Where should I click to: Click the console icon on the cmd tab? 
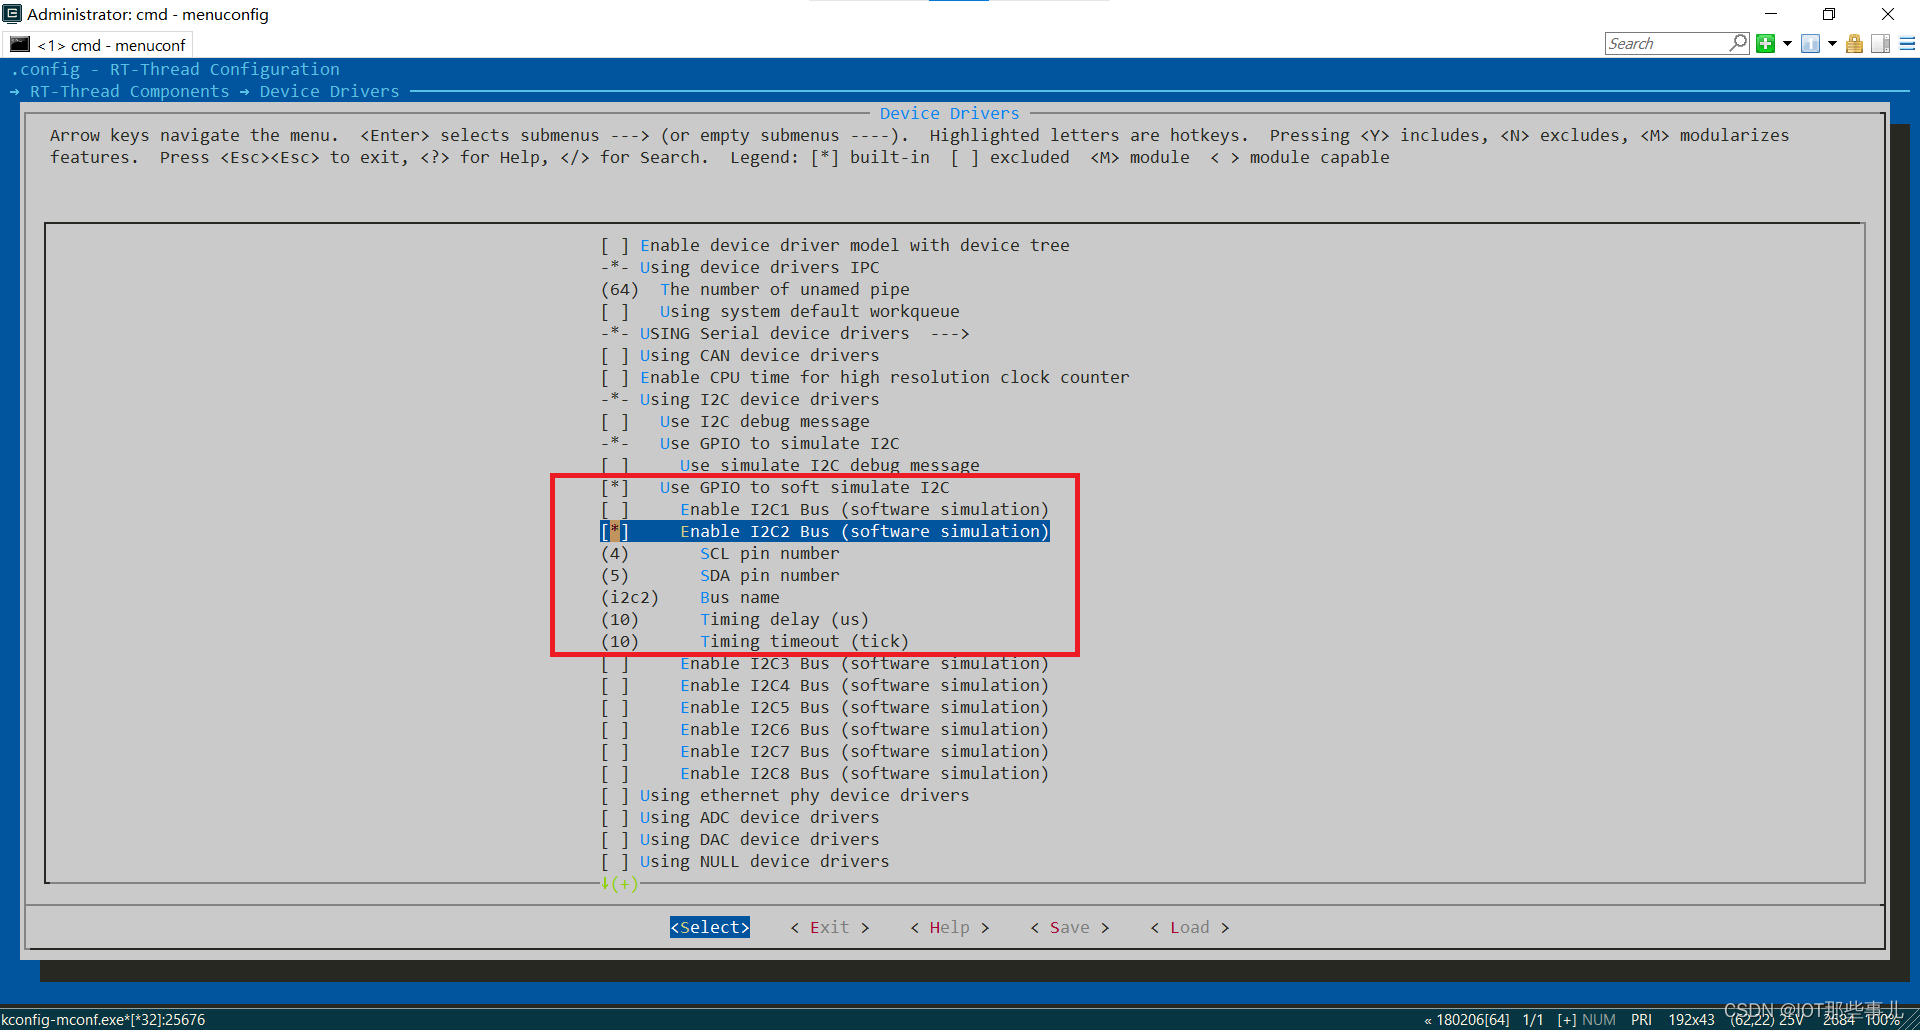click(20, 44)
